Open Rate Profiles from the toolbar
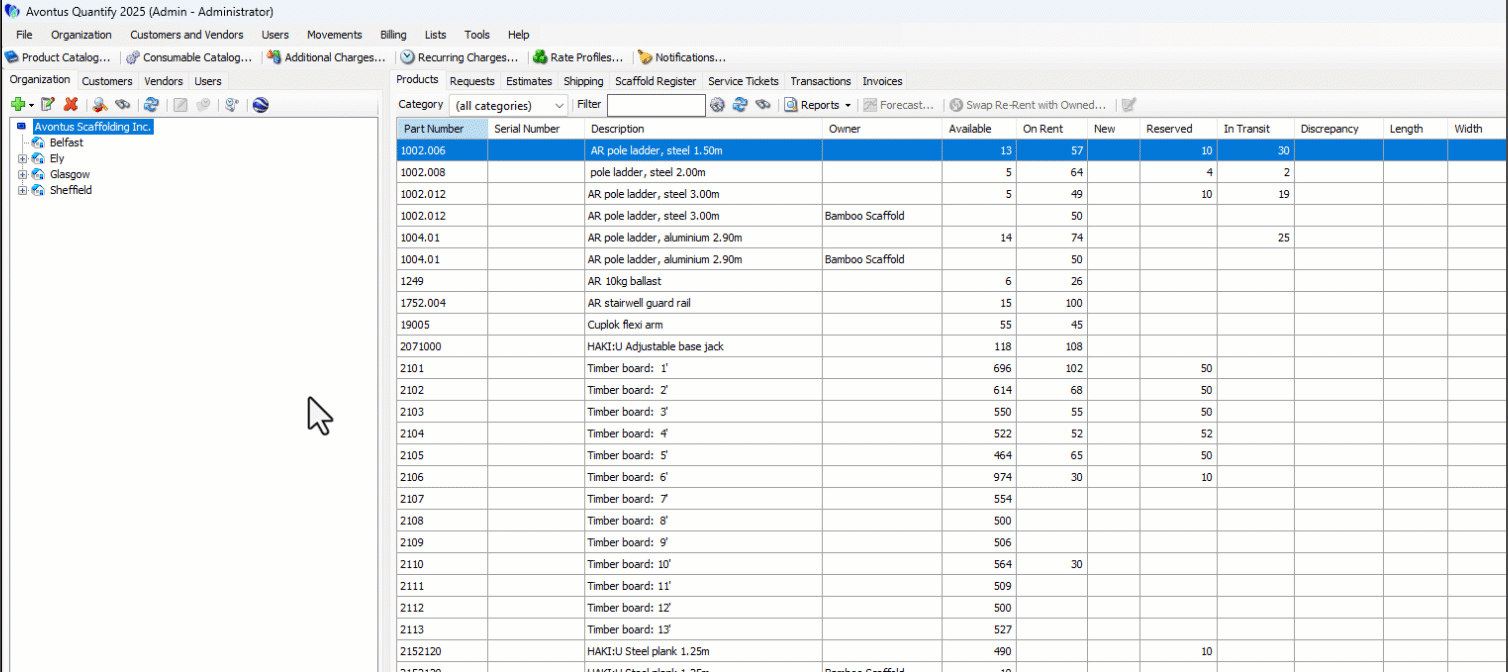The width and height of the screenshot is (1508, 672). (x=578, y=58)
